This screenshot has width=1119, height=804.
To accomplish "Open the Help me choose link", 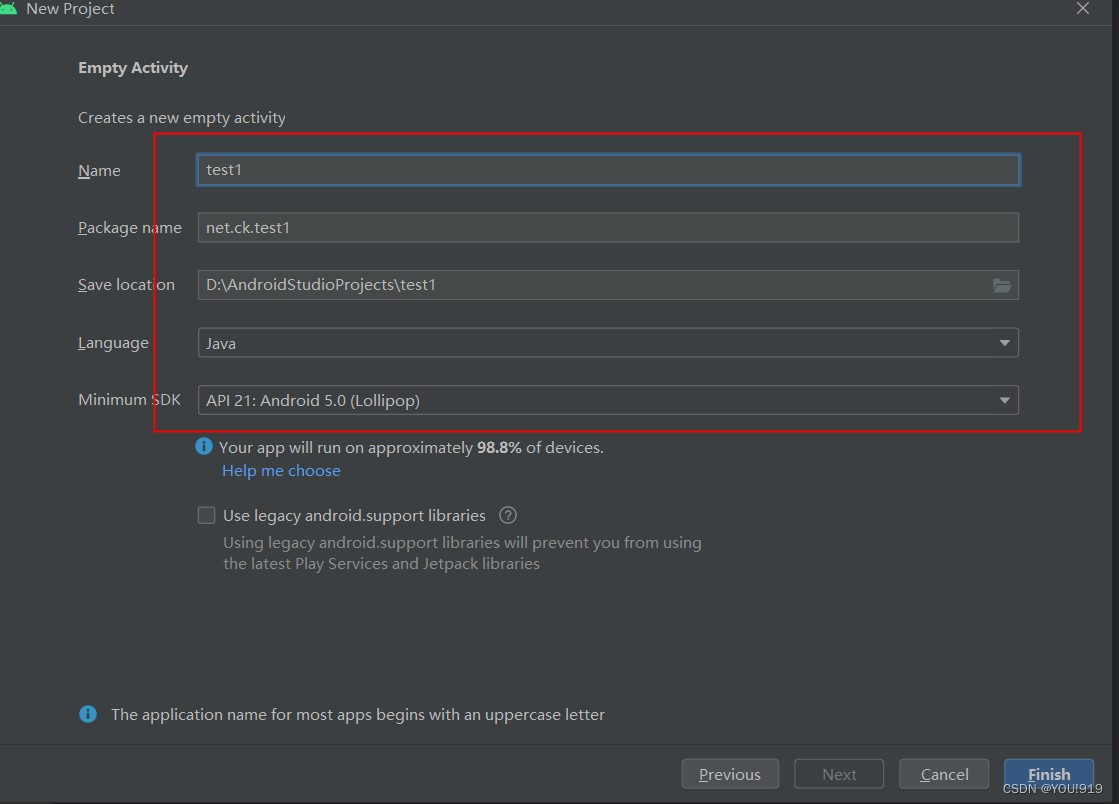I will coord(281,471).
